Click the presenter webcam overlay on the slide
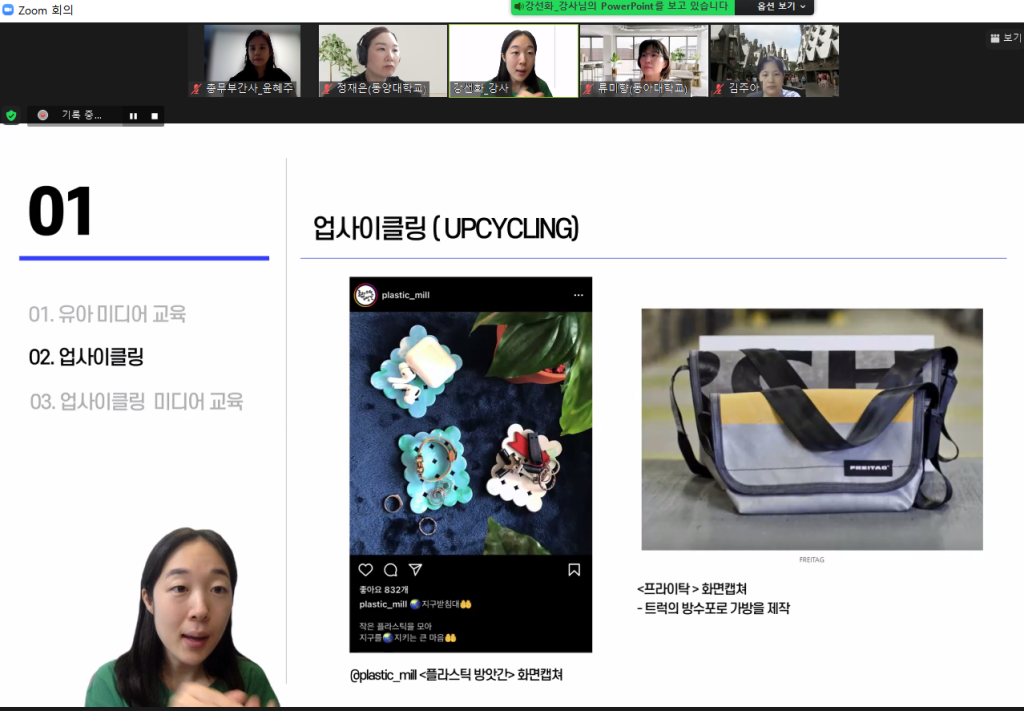The image size is (1024, 711). 183,617
